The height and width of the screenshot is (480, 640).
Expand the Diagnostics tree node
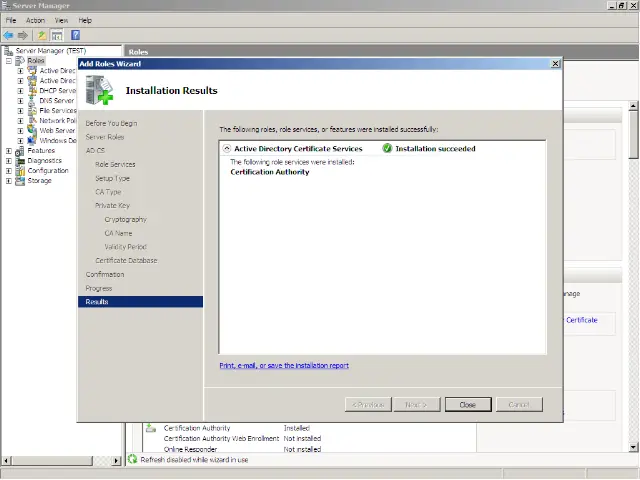click(9, 161)
